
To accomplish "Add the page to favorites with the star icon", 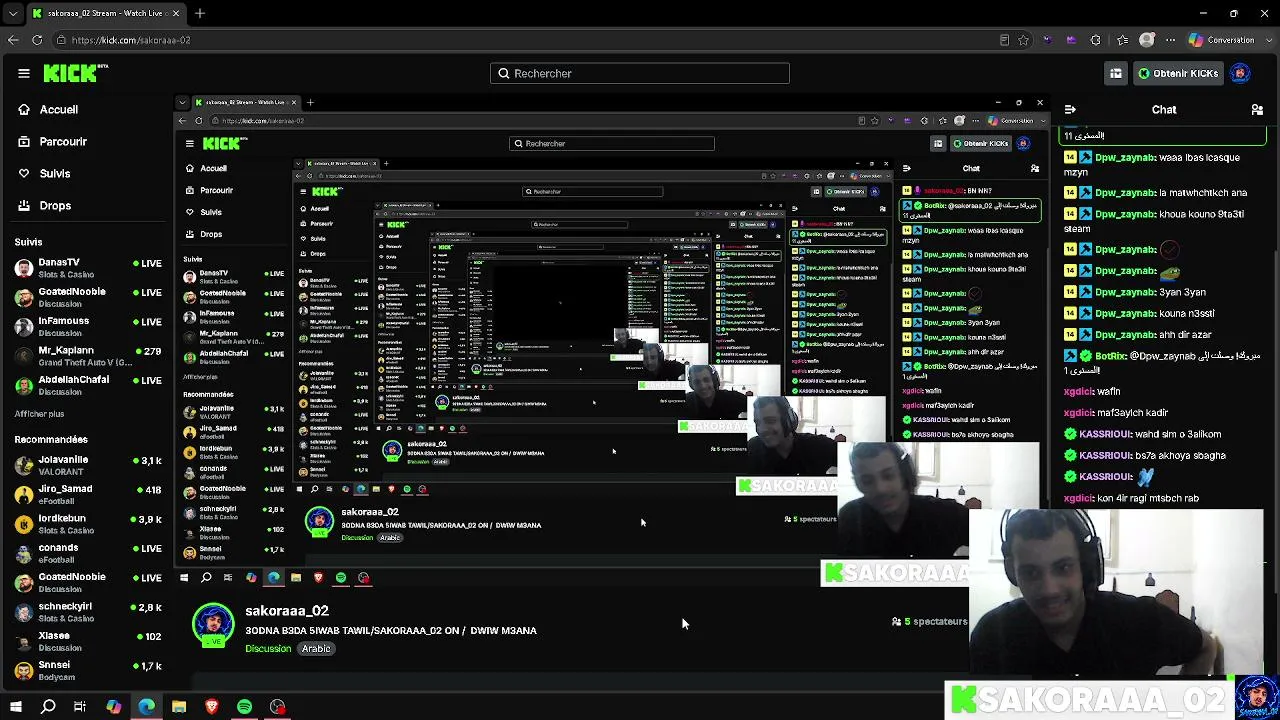I will 1023,40.
